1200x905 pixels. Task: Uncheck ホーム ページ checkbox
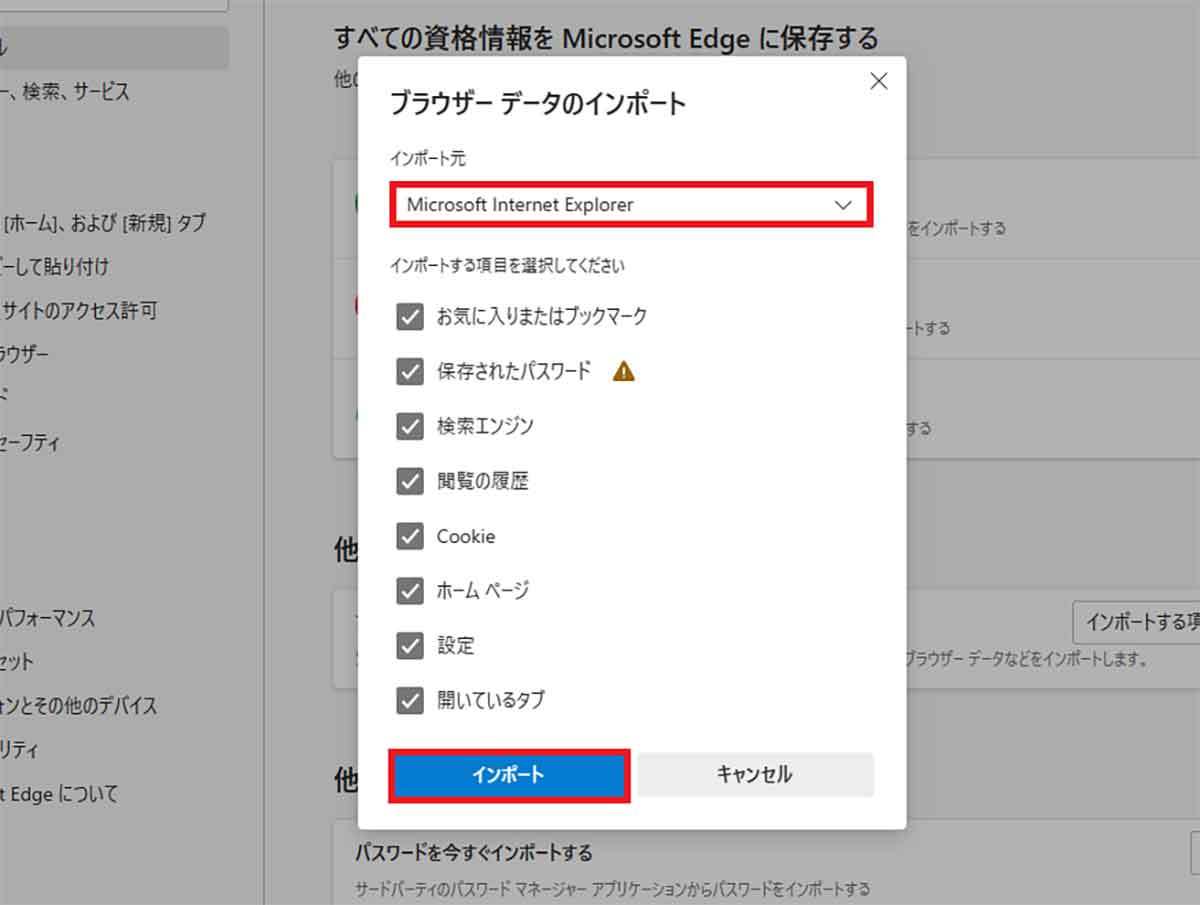(x=410, y=591)
